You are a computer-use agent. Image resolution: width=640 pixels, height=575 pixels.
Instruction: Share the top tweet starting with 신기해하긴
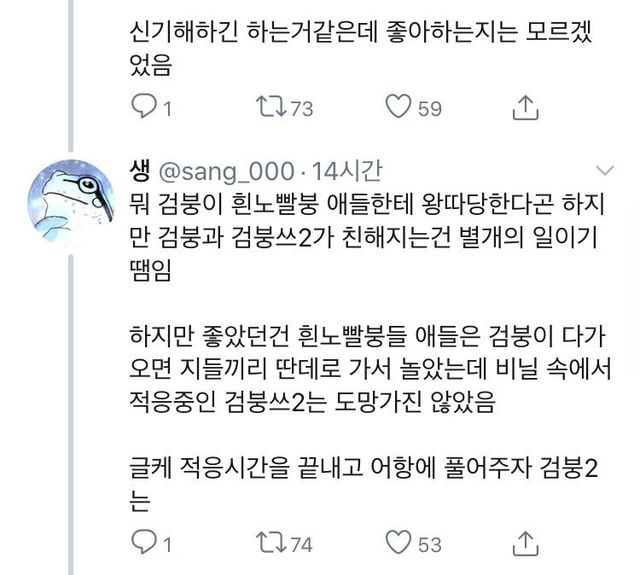click(x=527, y=106)
